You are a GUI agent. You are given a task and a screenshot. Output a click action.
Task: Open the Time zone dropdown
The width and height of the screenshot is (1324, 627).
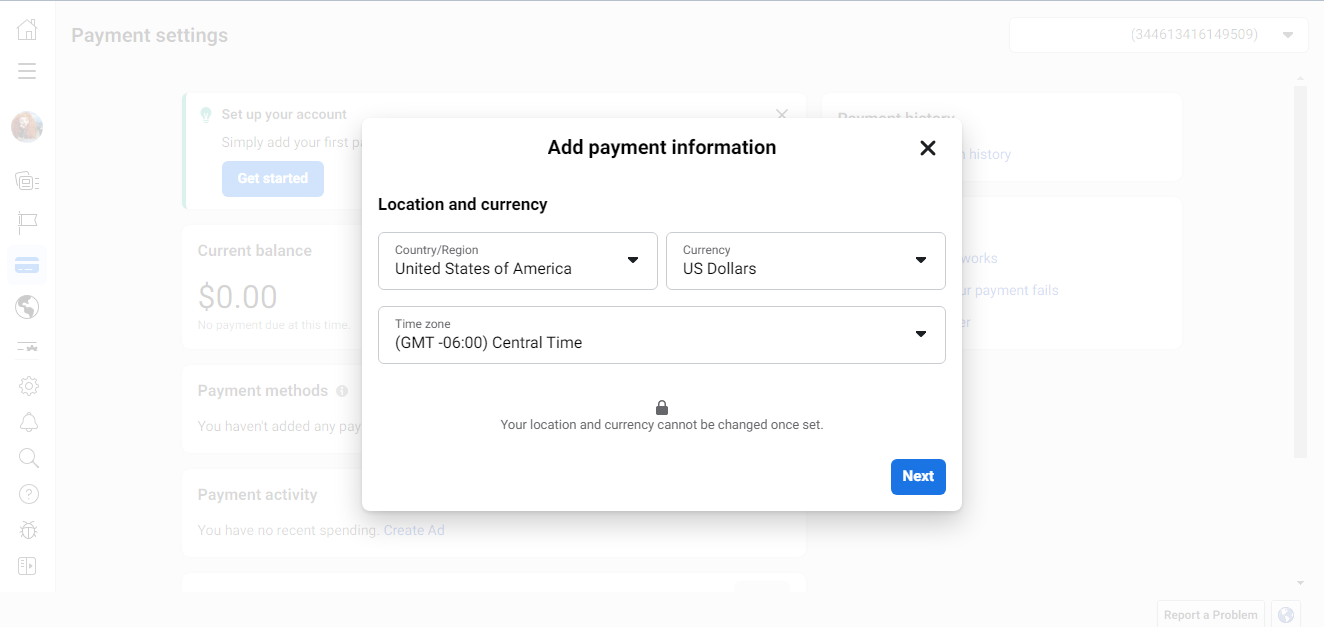point(662,335)
